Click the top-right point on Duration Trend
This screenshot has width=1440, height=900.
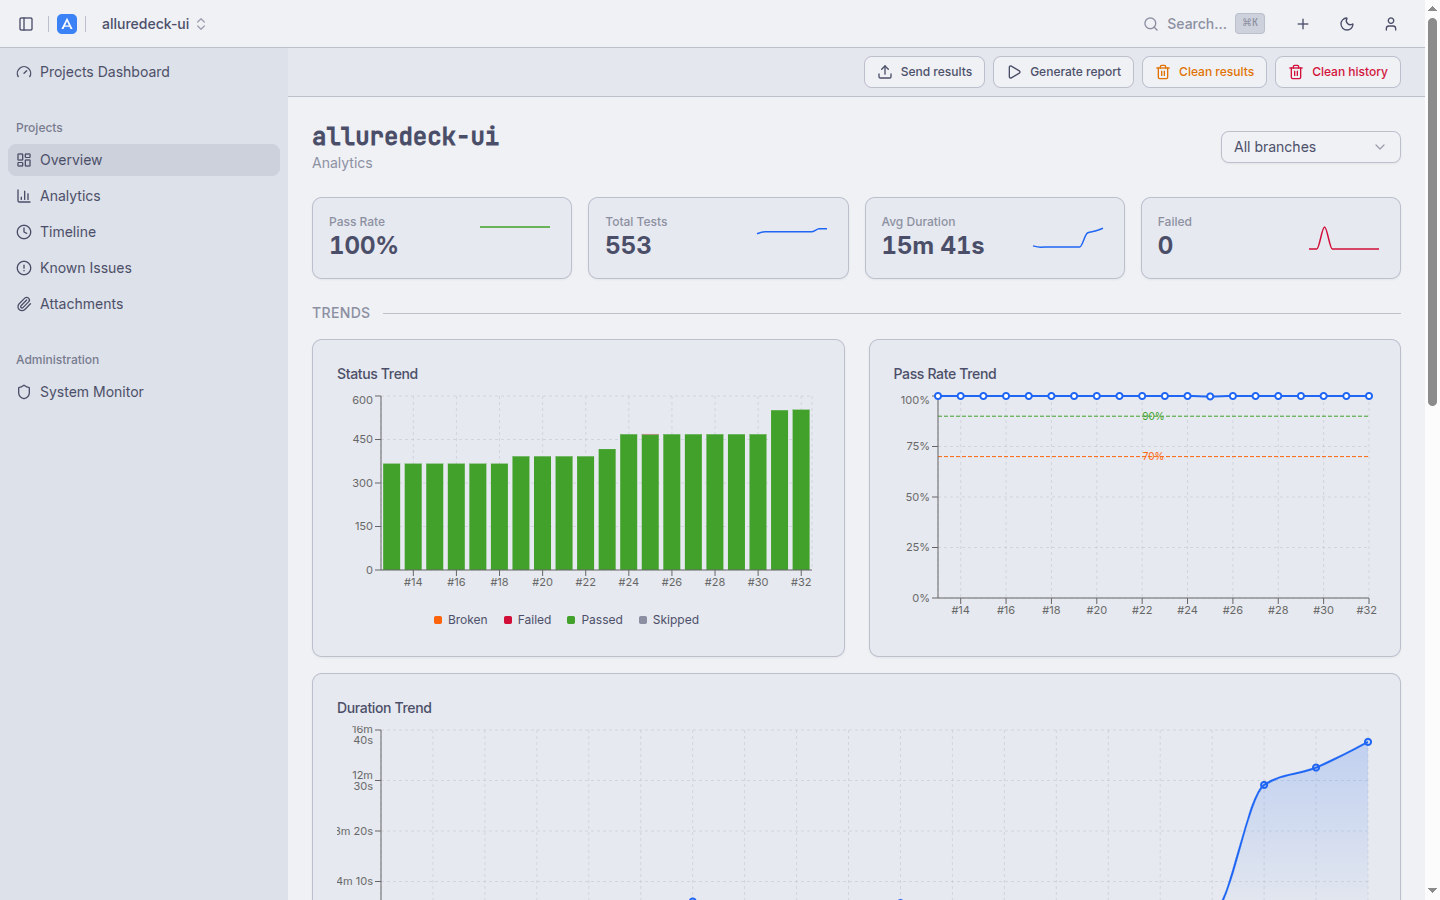click(x=1368, y=742)
